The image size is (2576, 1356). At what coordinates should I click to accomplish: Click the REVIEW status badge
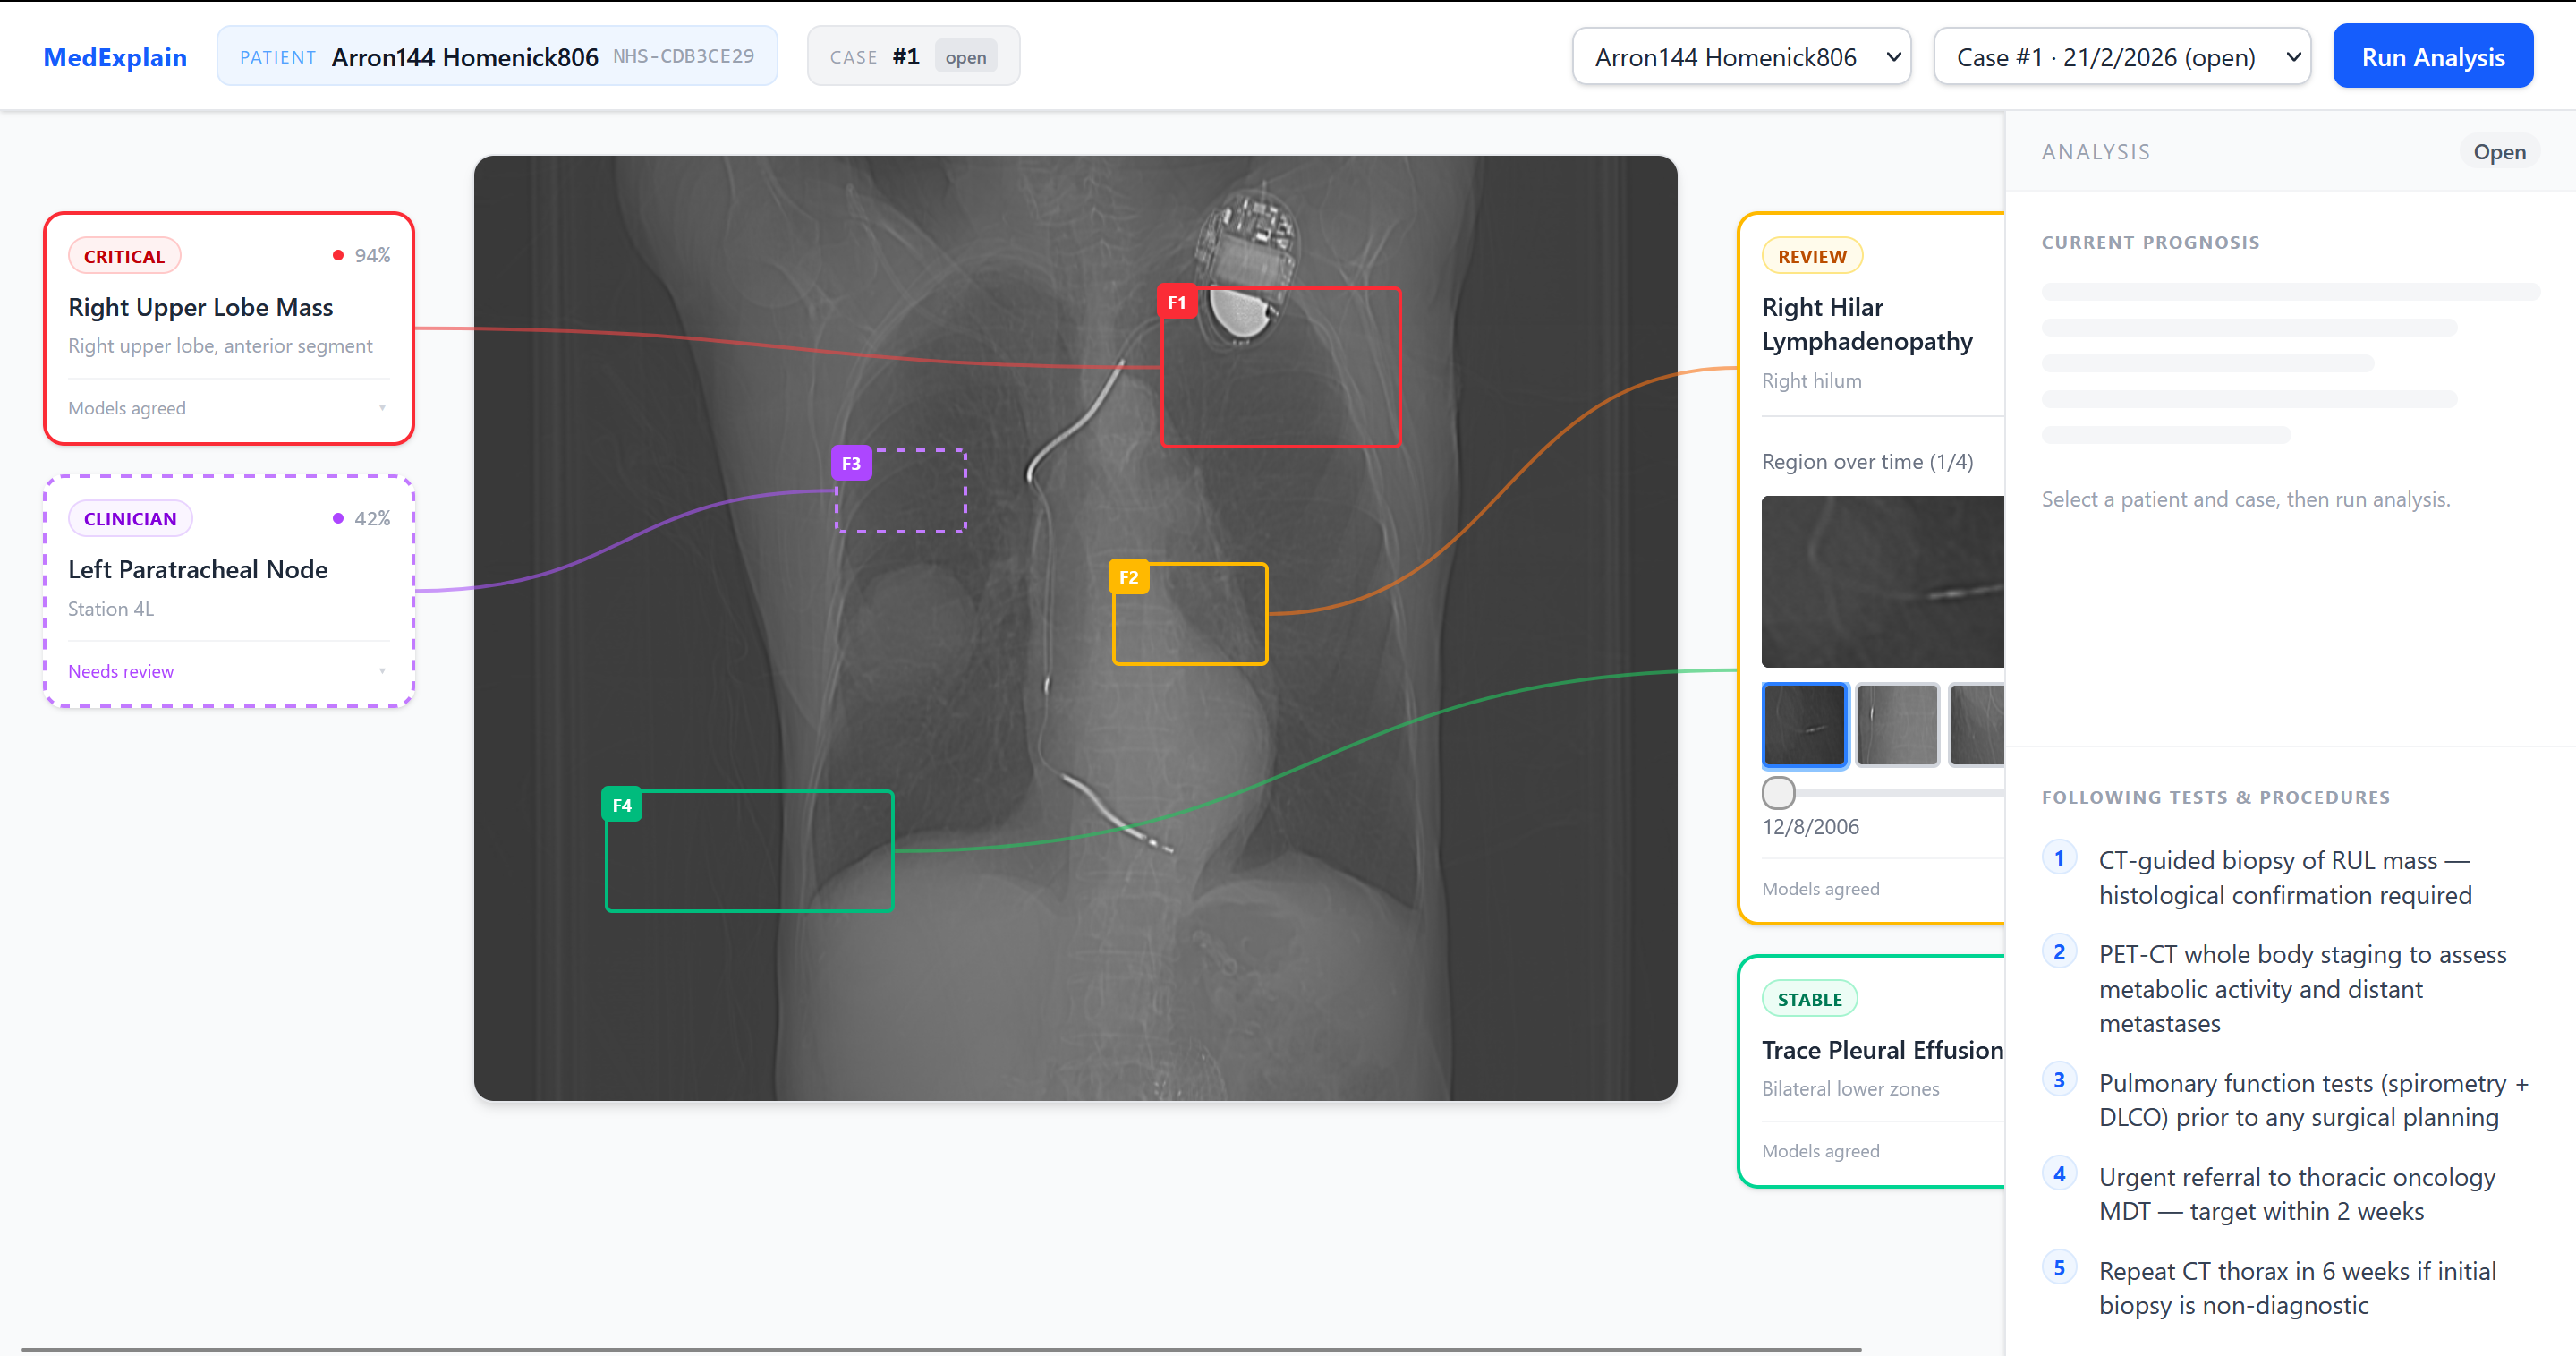pos(1811,256)
